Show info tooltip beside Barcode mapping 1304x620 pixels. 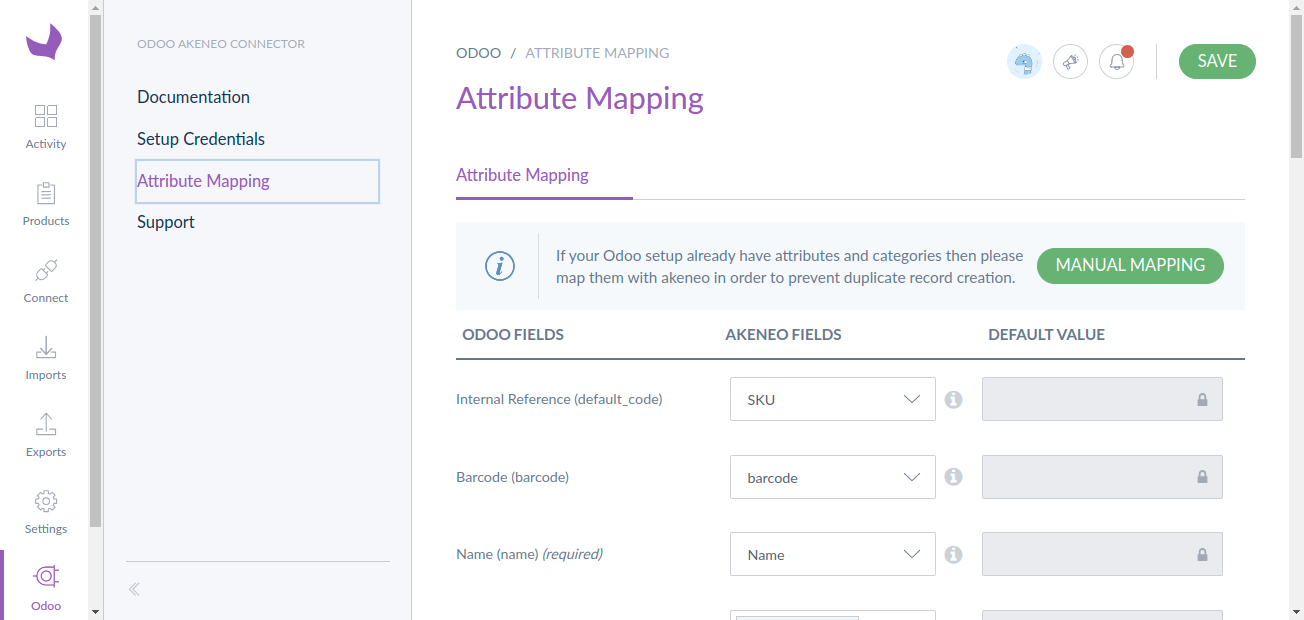click(953, 477)
